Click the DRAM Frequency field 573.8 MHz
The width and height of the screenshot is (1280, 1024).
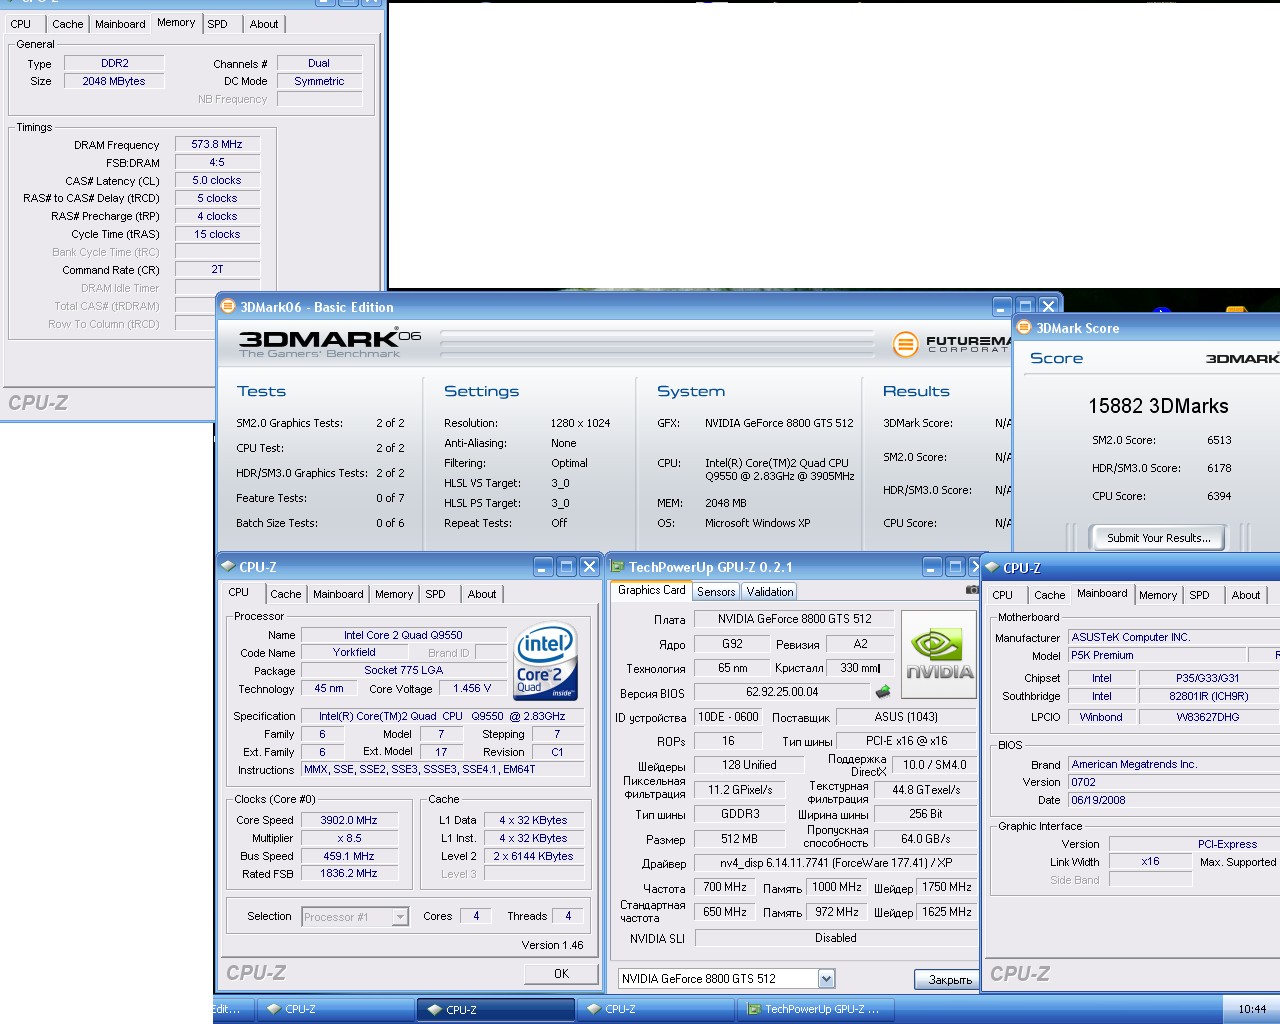pos(217,144)
